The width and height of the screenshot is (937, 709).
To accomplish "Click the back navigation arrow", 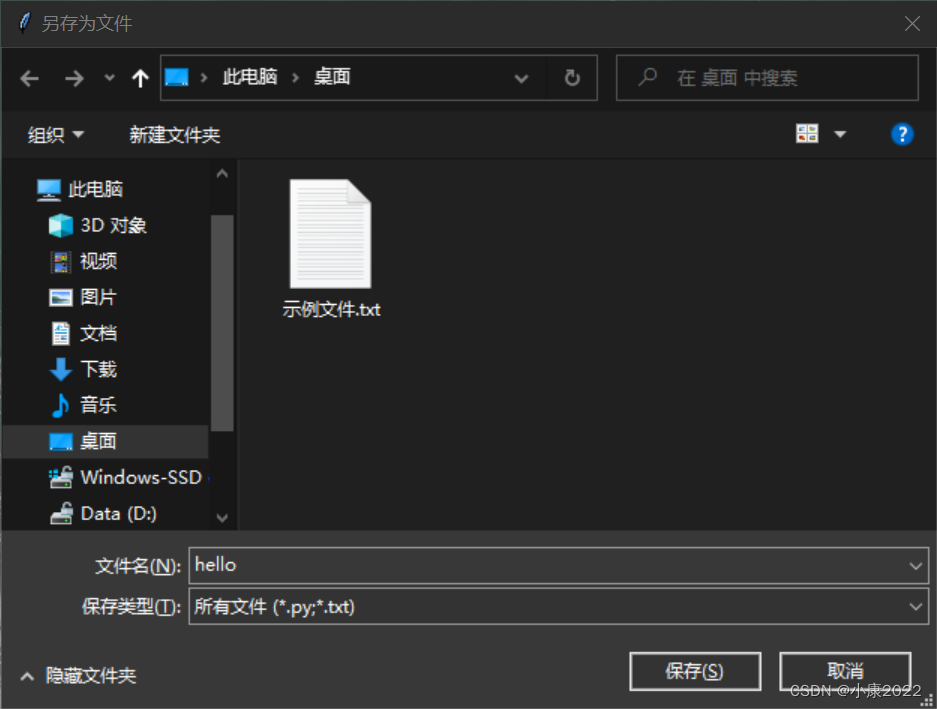I will pos(29,77).
